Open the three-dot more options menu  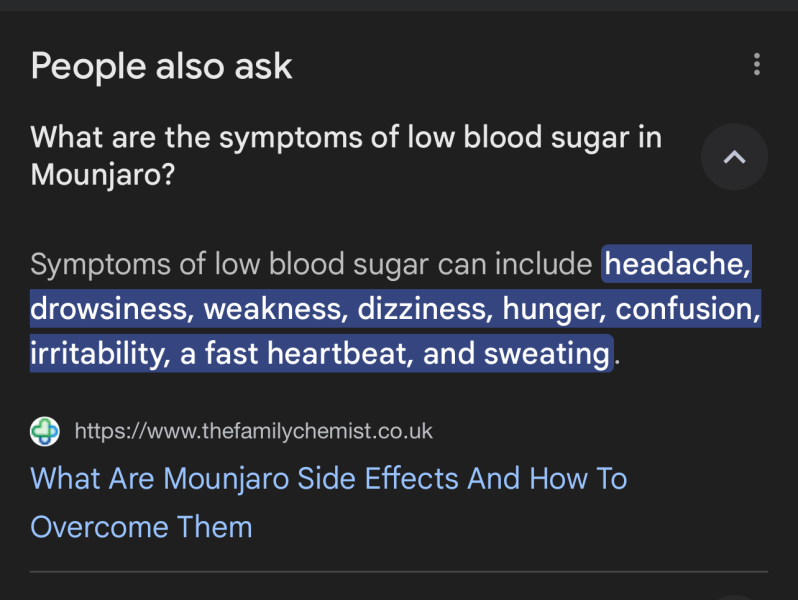click(757, 66)
